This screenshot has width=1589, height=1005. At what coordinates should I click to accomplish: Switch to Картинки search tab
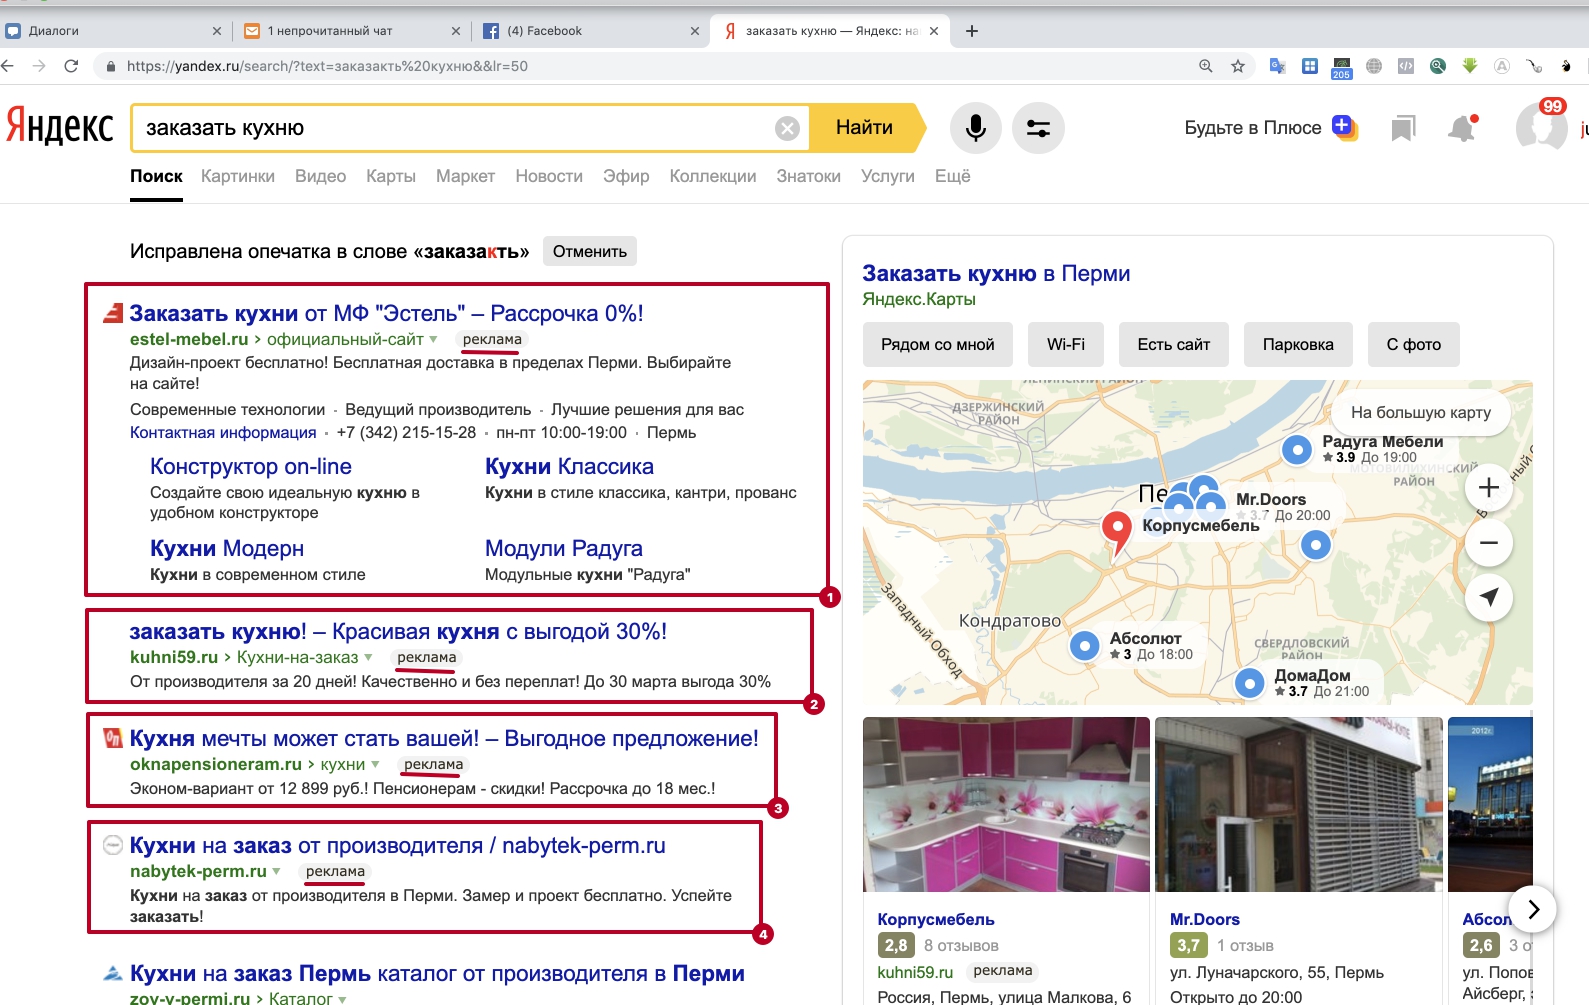pos(238,176)
